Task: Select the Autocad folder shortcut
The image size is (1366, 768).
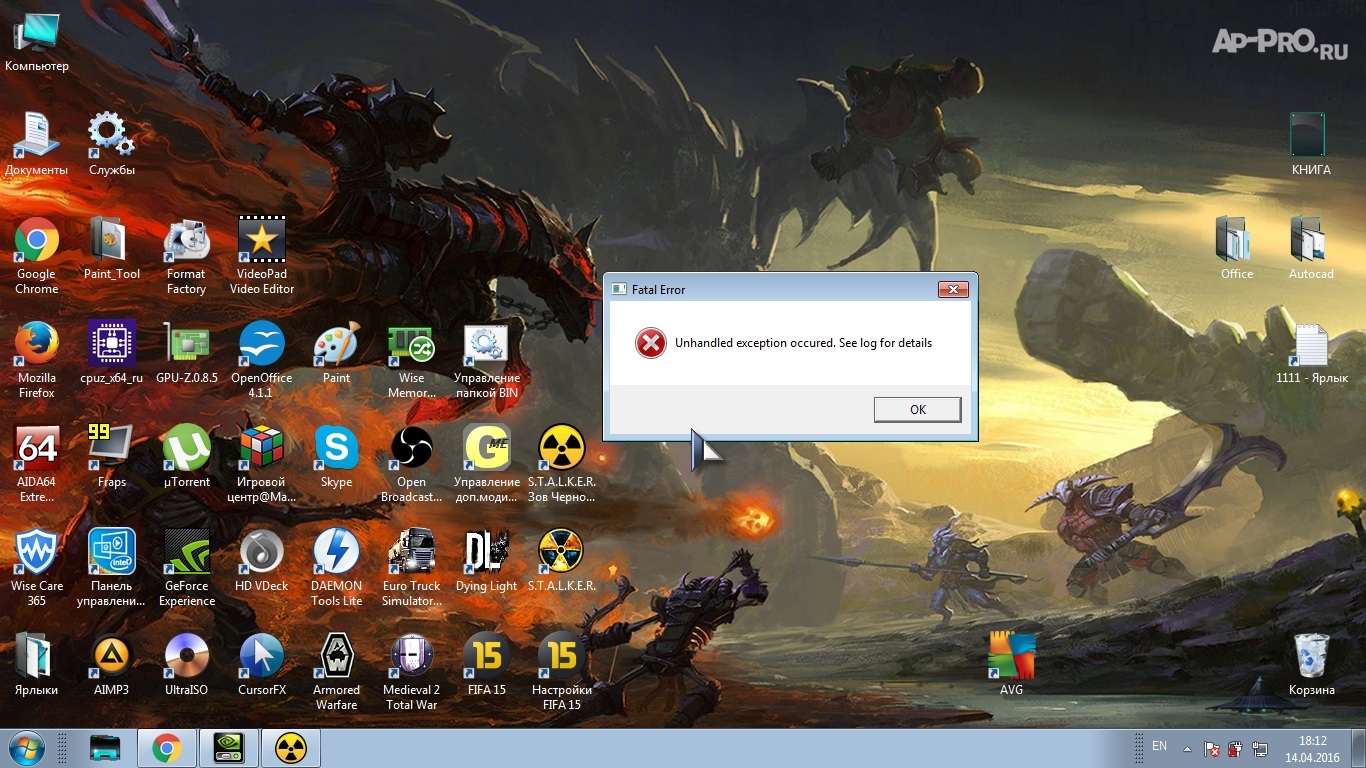Action: 1311,250
